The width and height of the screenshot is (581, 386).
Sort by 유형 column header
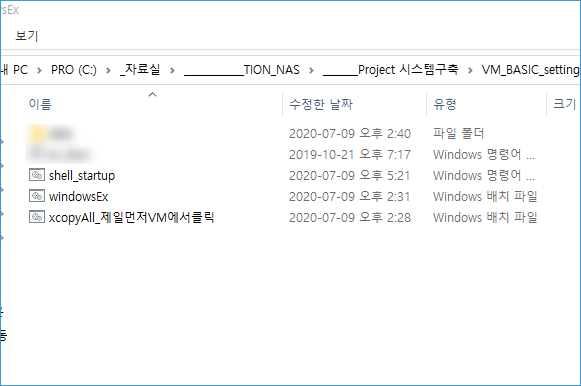[x=445, y=104]
